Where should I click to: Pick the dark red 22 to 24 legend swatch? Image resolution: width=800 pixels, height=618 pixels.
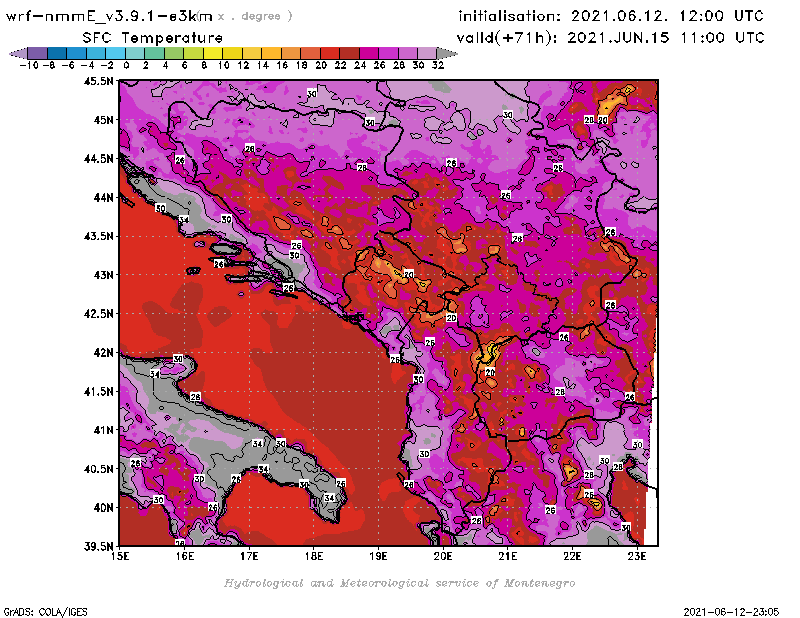[349, 53]
